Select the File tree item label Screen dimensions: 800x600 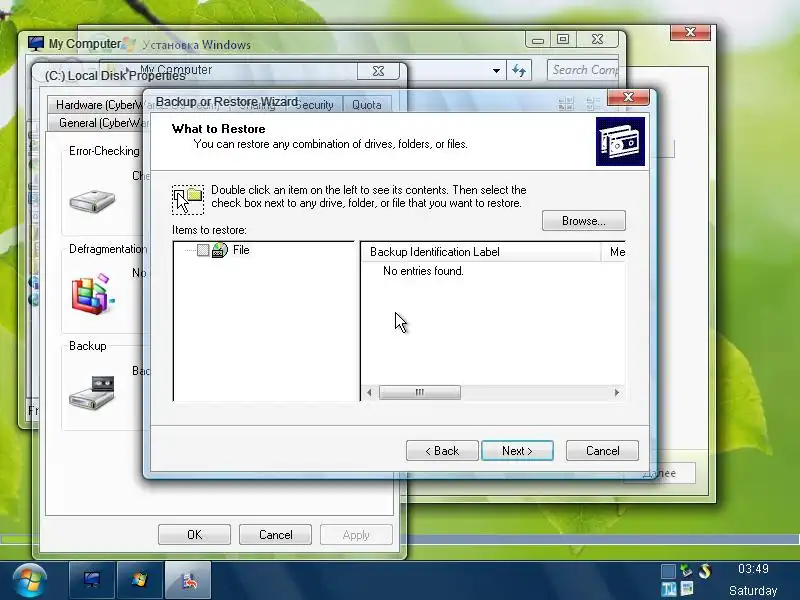241,250
